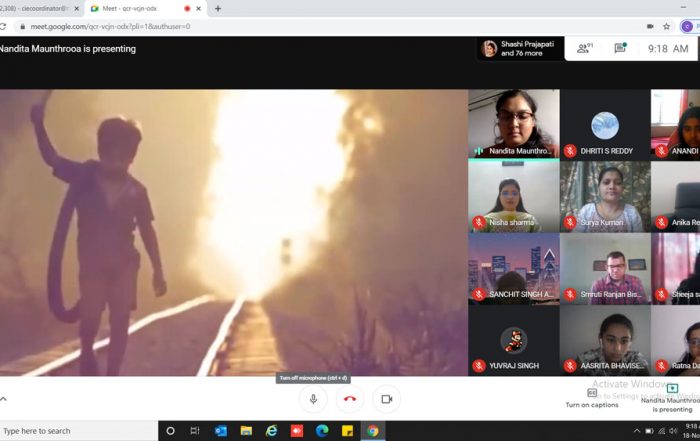This screenshot has width=700, height=441.
Task: Open File Explorer from the taskbar
Action: coord(246,431)
